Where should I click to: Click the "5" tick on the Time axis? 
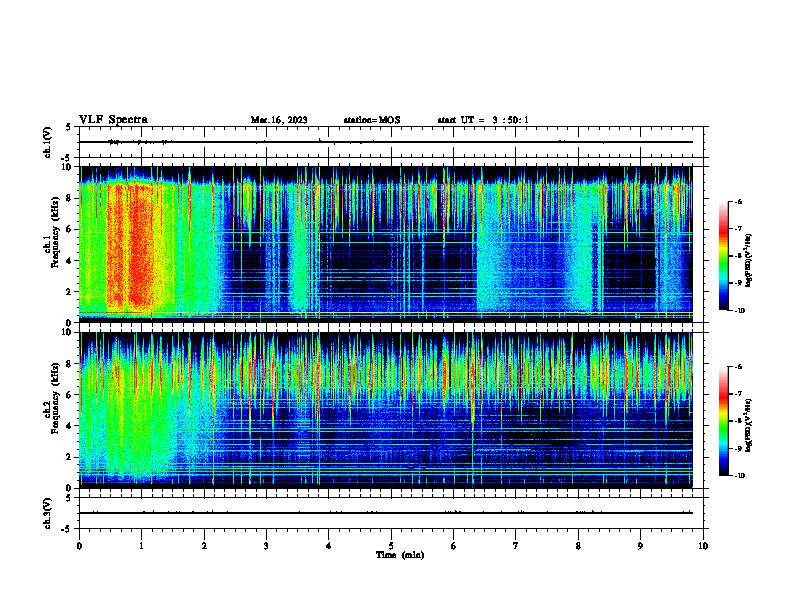391,546
